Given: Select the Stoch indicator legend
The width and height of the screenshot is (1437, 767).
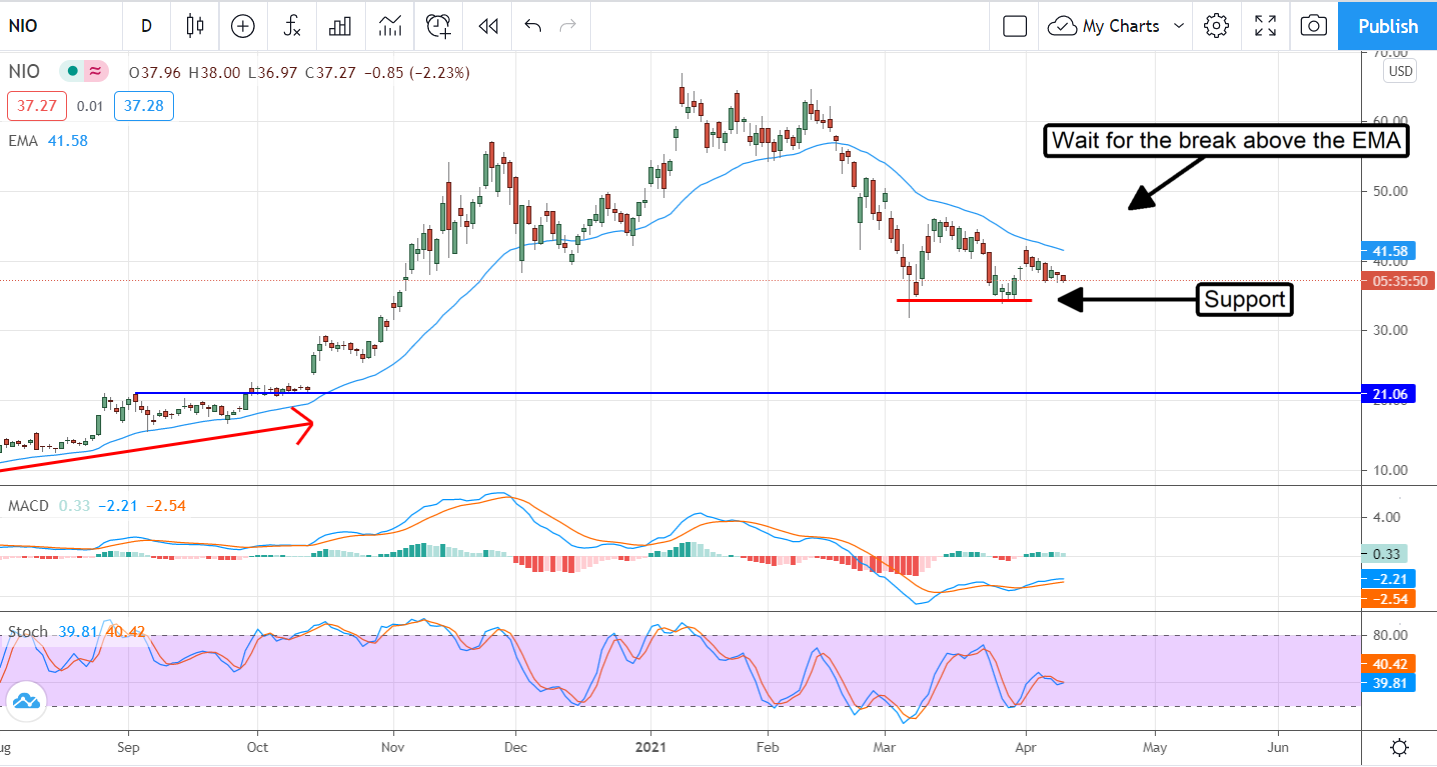Looking at the screenshot, I should pos(27,631).
